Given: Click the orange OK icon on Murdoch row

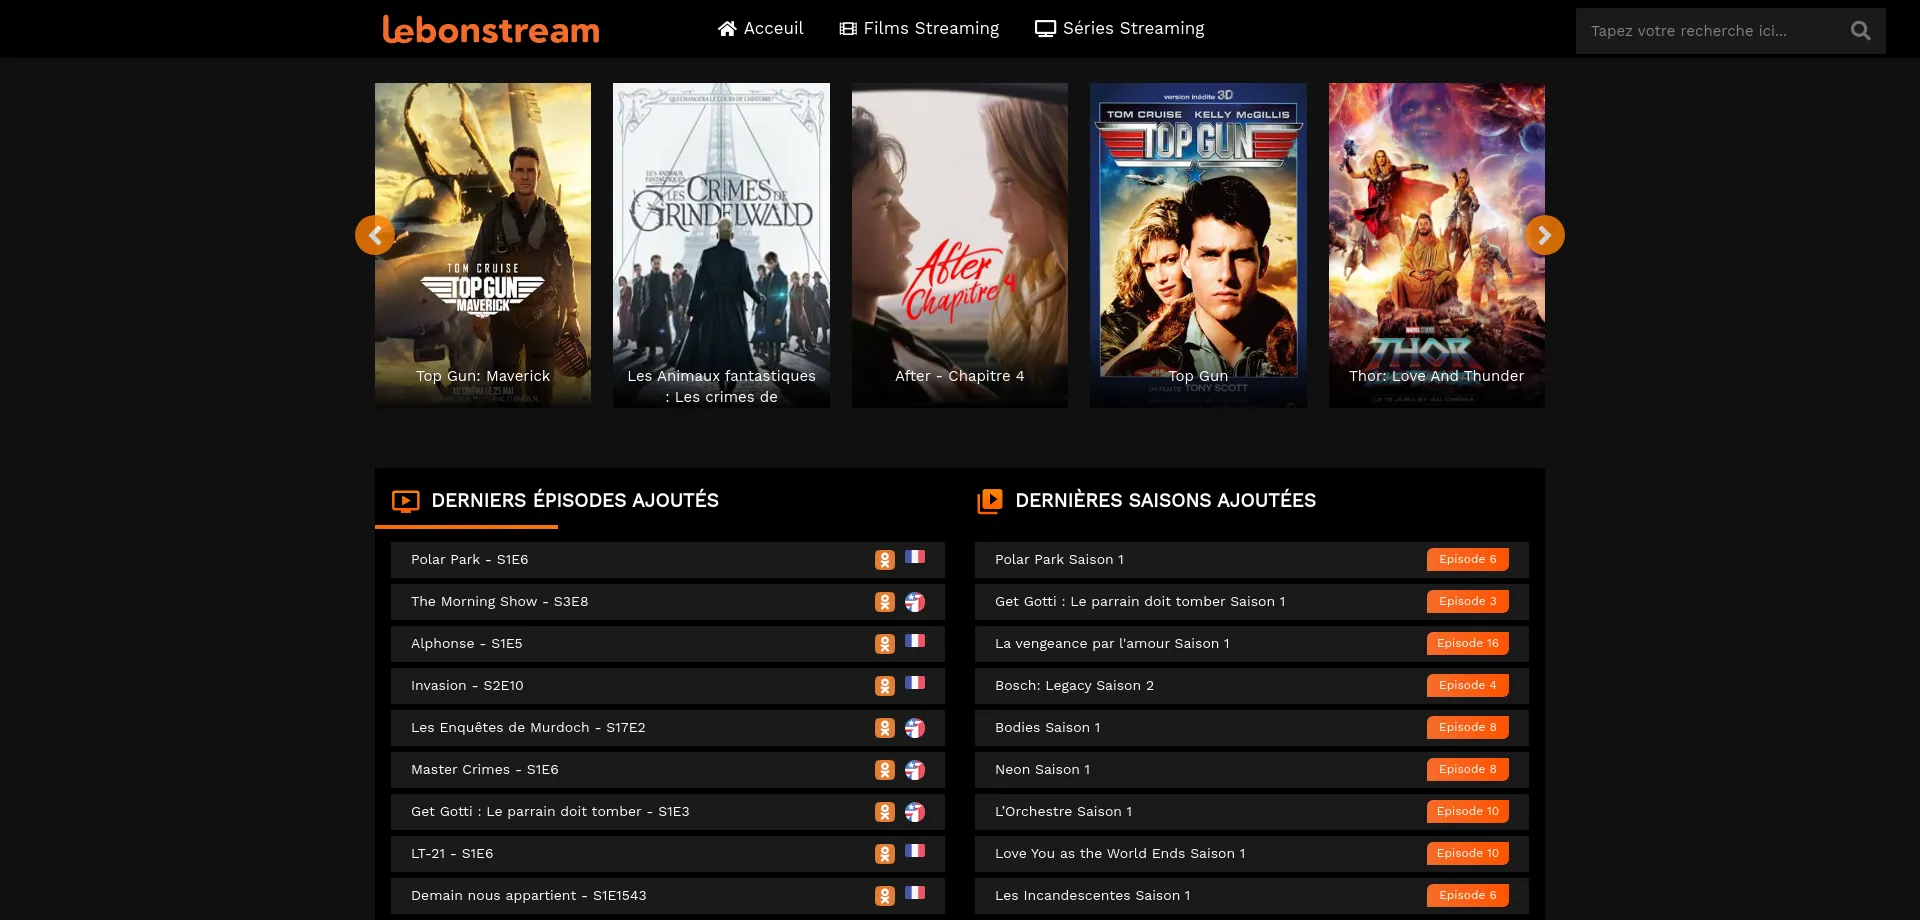Looking at the screenshot, I should tap(885, 728).
